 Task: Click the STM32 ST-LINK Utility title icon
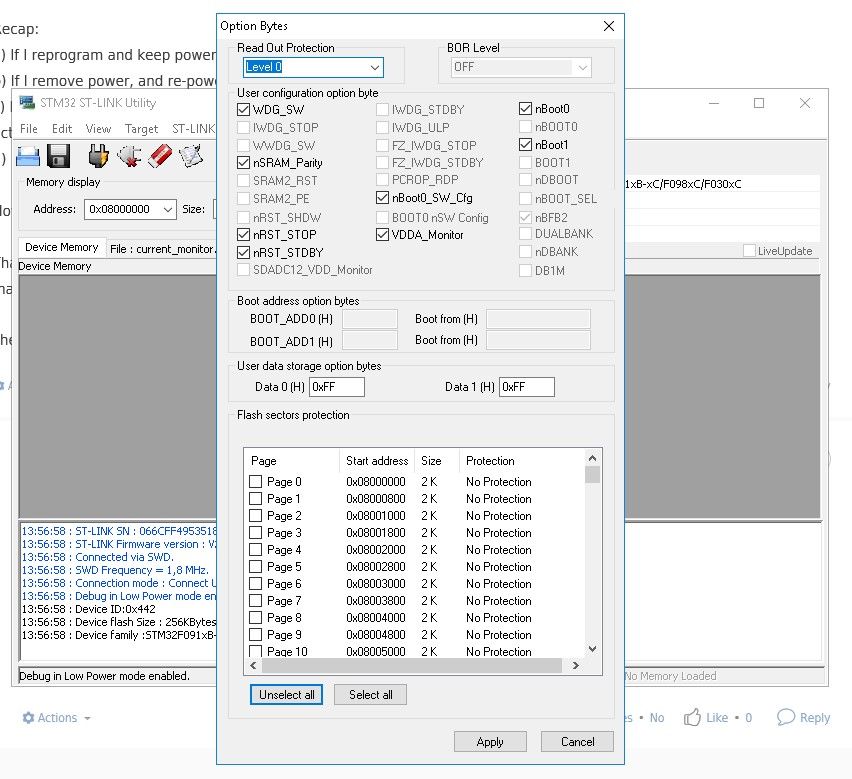pyautogui.click(x=27, y=102)
